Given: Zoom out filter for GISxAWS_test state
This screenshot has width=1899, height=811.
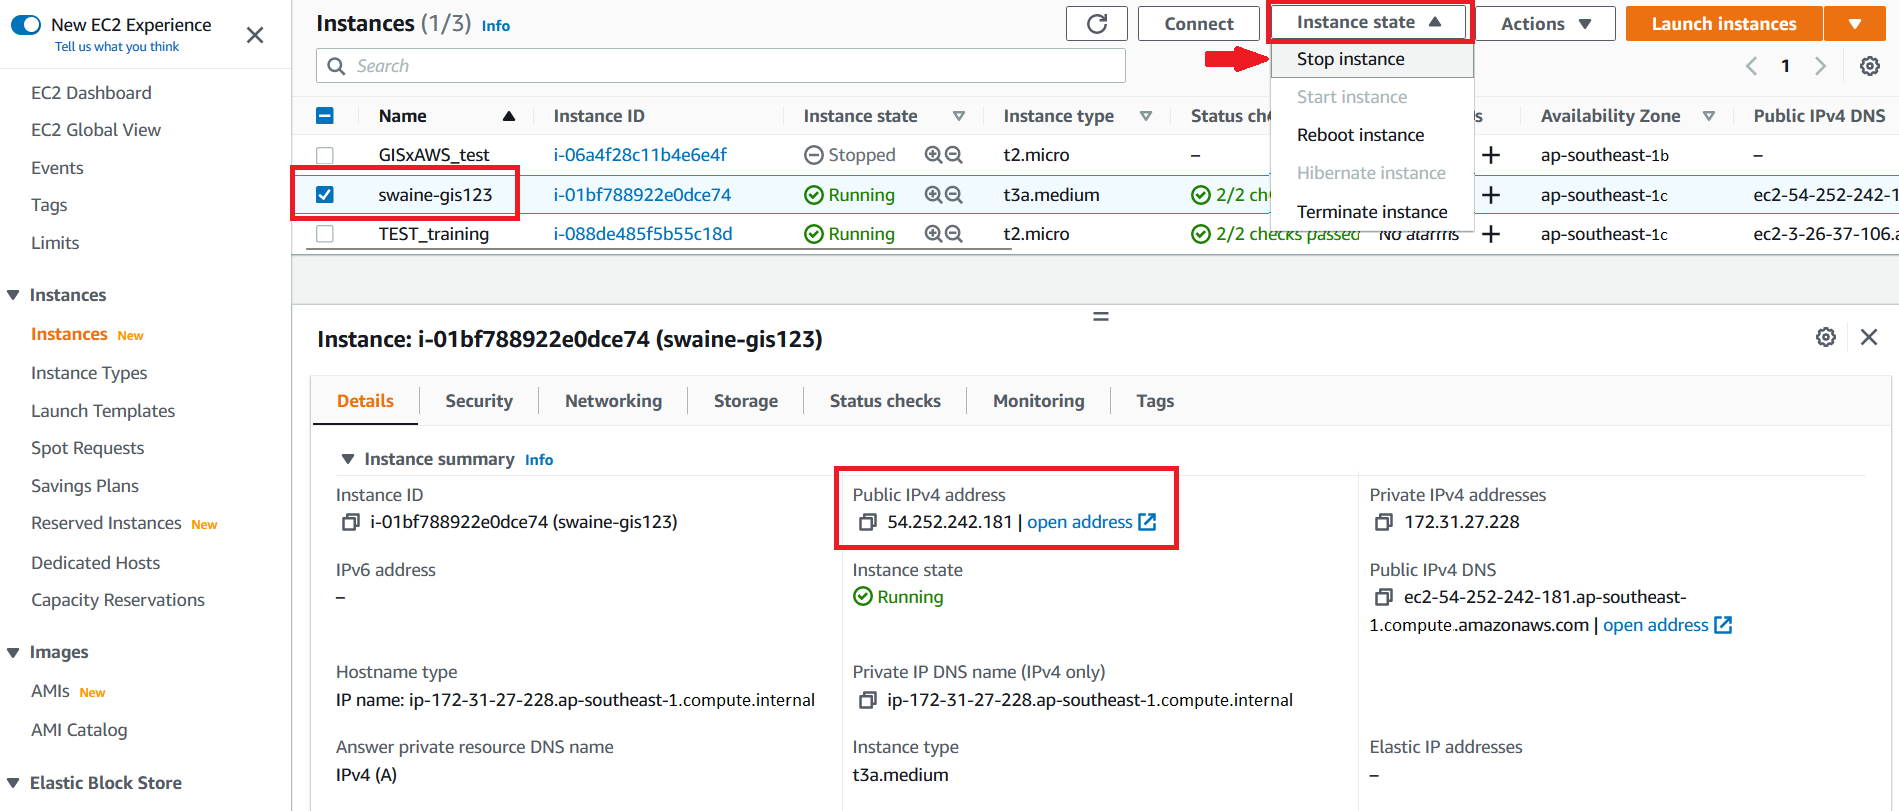Looking at the screenshot, I should [x=954, y=155].
